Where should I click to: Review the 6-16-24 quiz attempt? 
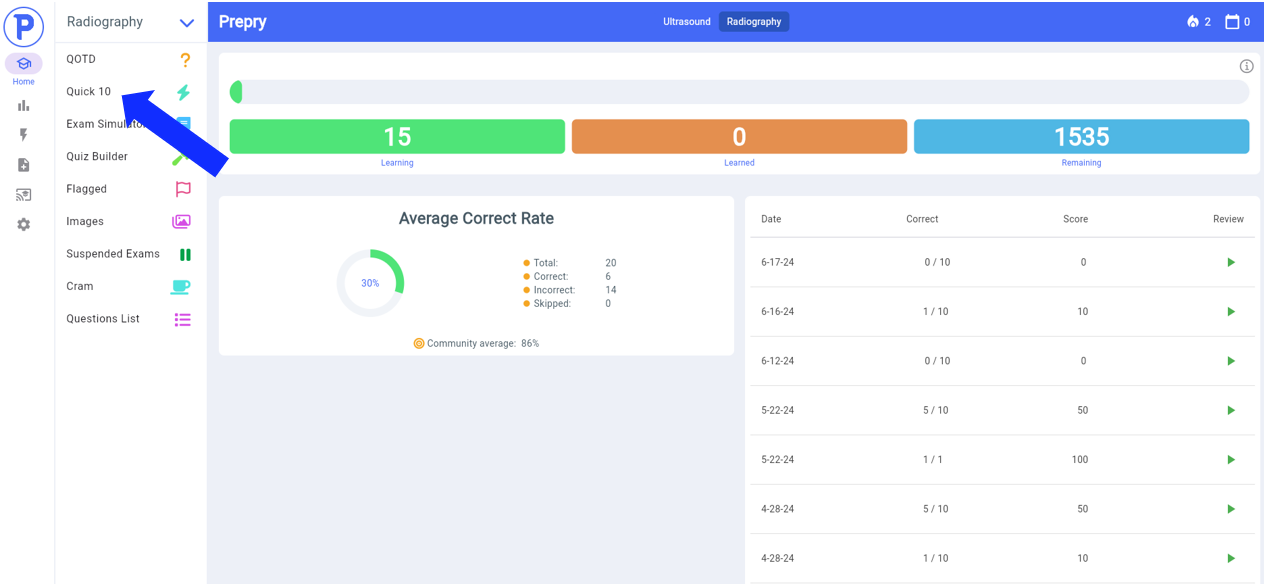[x=1231, y=312]
